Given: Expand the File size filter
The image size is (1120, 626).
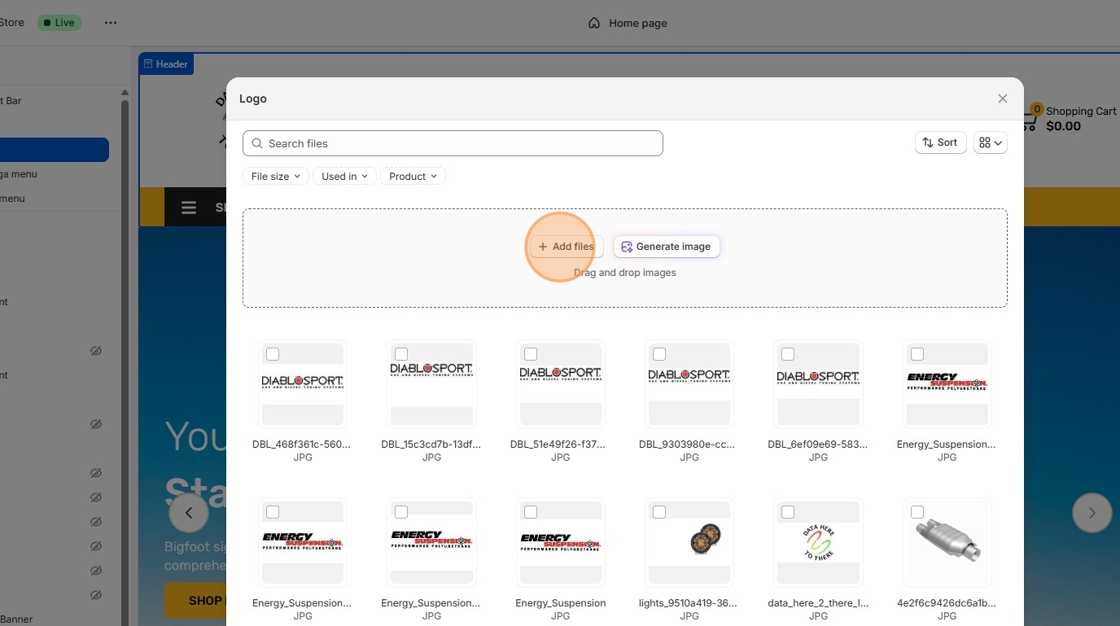Looking at the screenshot, I should (276, 176).
